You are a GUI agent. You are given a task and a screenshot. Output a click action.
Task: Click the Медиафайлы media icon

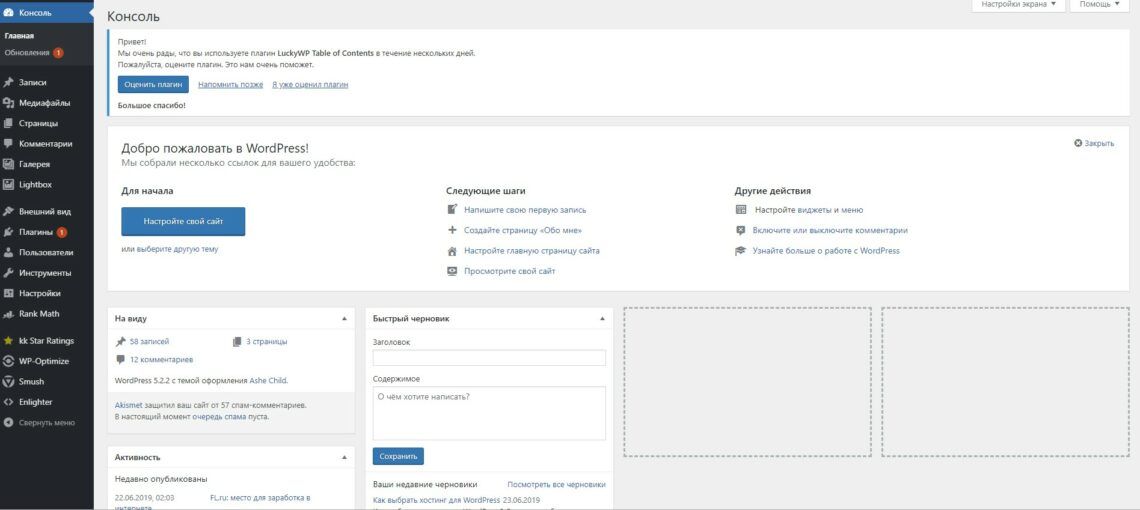9,103
